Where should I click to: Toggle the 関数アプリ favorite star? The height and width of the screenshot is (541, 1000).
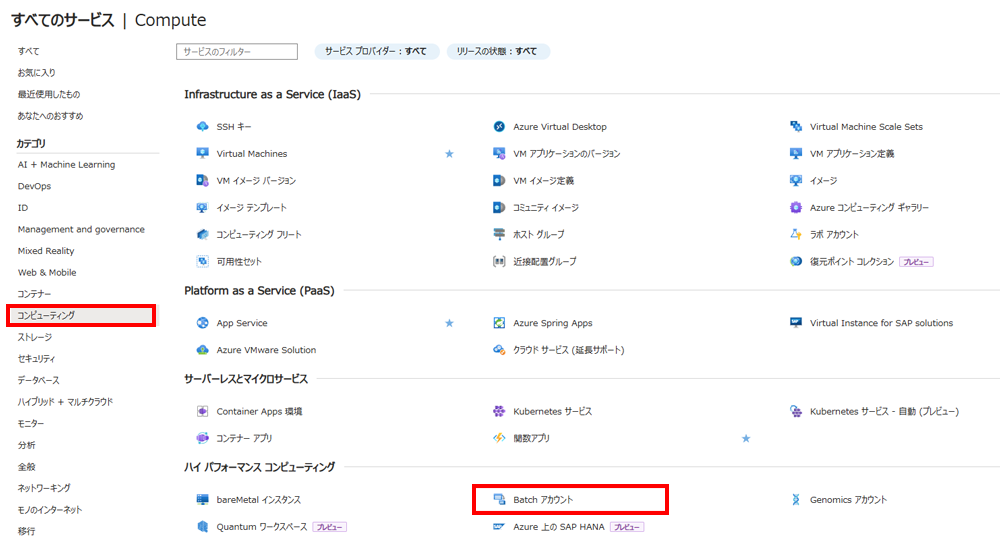[746, 438]
